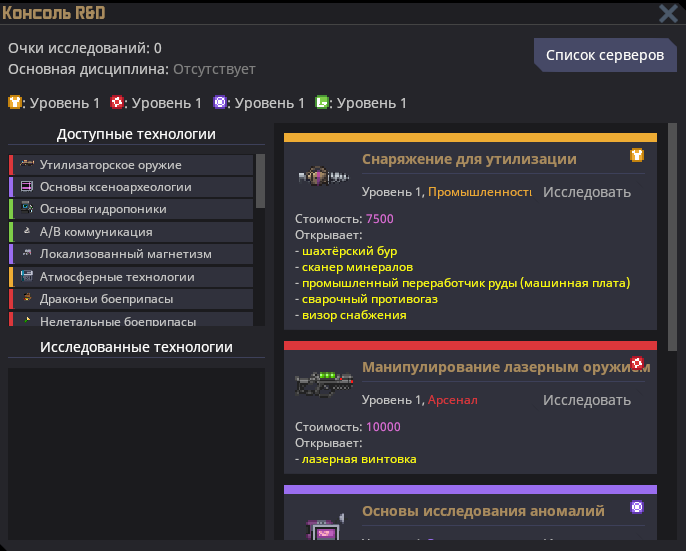Click the available technologies list scrollbar
686x551 pixels.
[261, 180]
